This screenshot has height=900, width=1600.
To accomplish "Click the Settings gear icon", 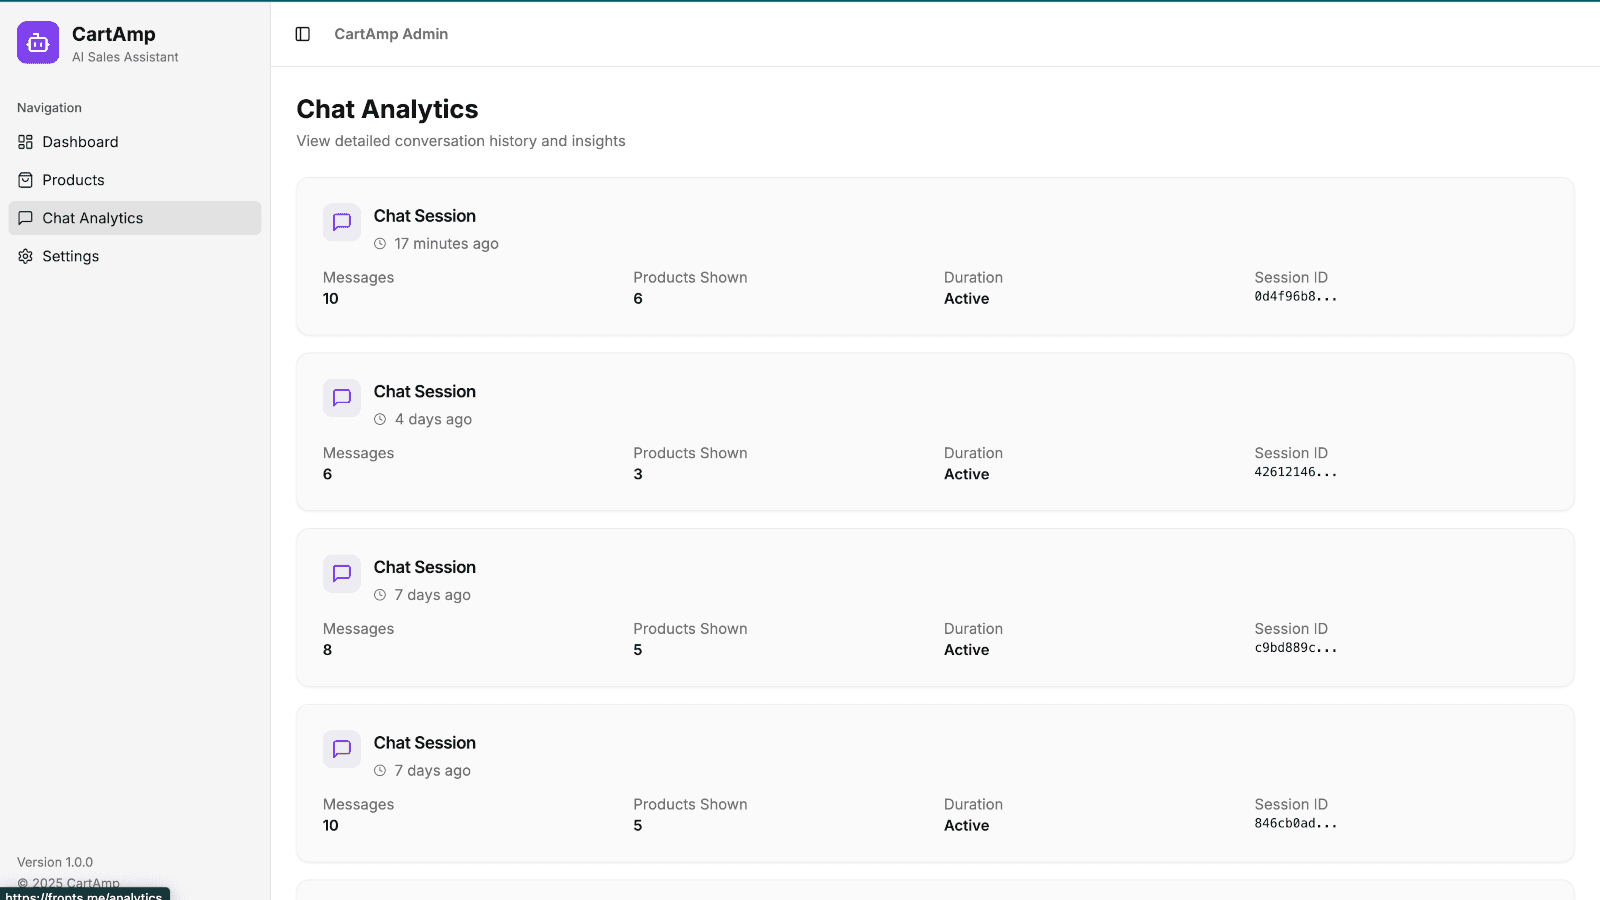I will pyautogui.click(x=26, y=256).
